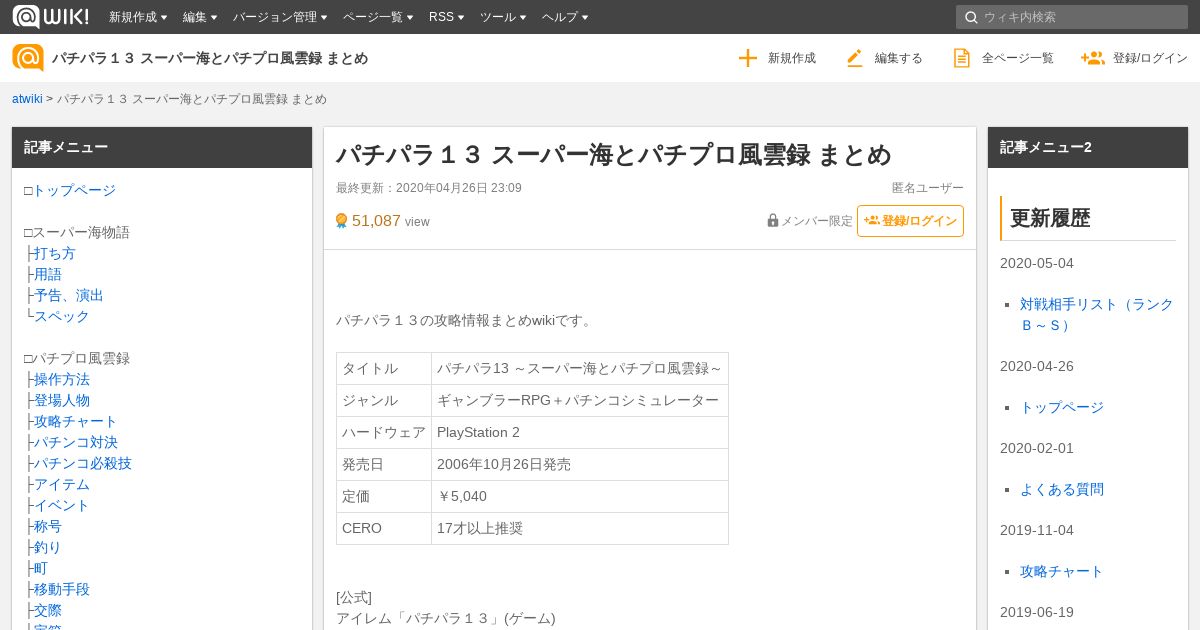Click the @WIKI logo in top bar
Viewport: 1200px width, 630px height.
pyautogui.click(x=50, y=16)
